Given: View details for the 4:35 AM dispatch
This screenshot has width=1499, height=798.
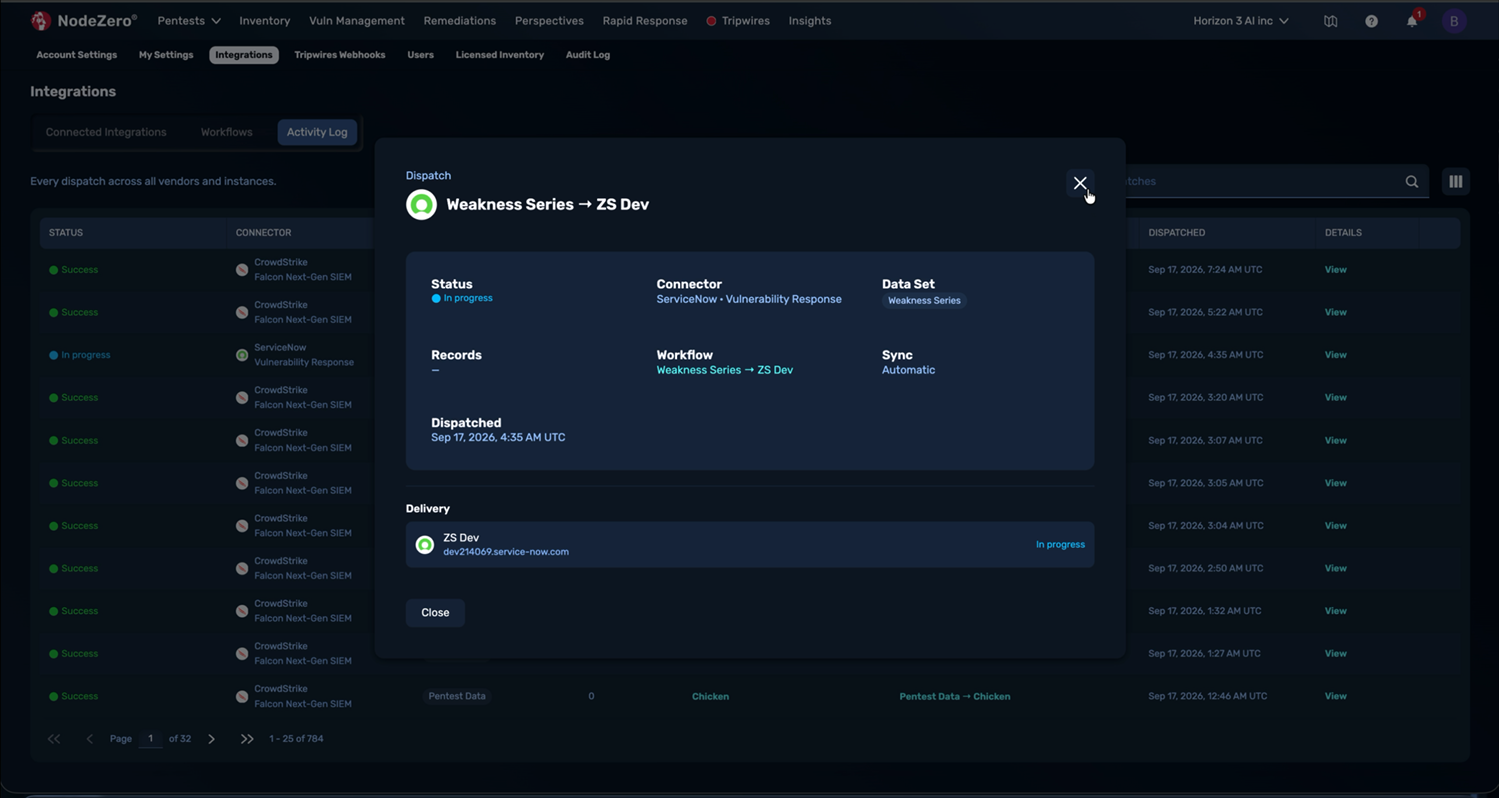Looking at the screenshot, I should click(x=1335, y=355).
